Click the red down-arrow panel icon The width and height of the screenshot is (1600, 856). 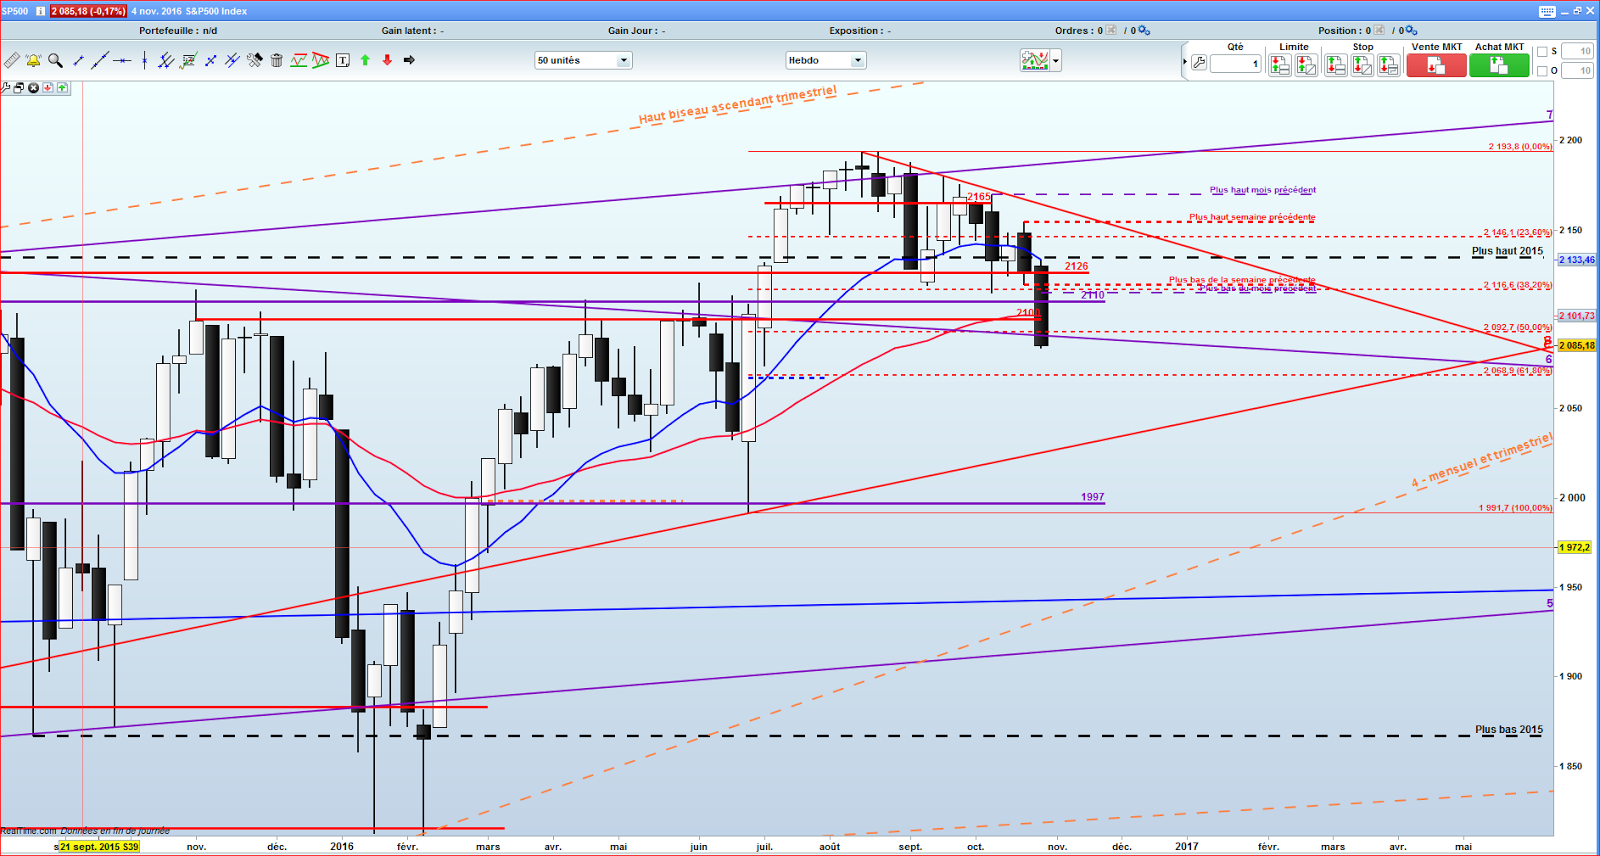tap(47, 88)
